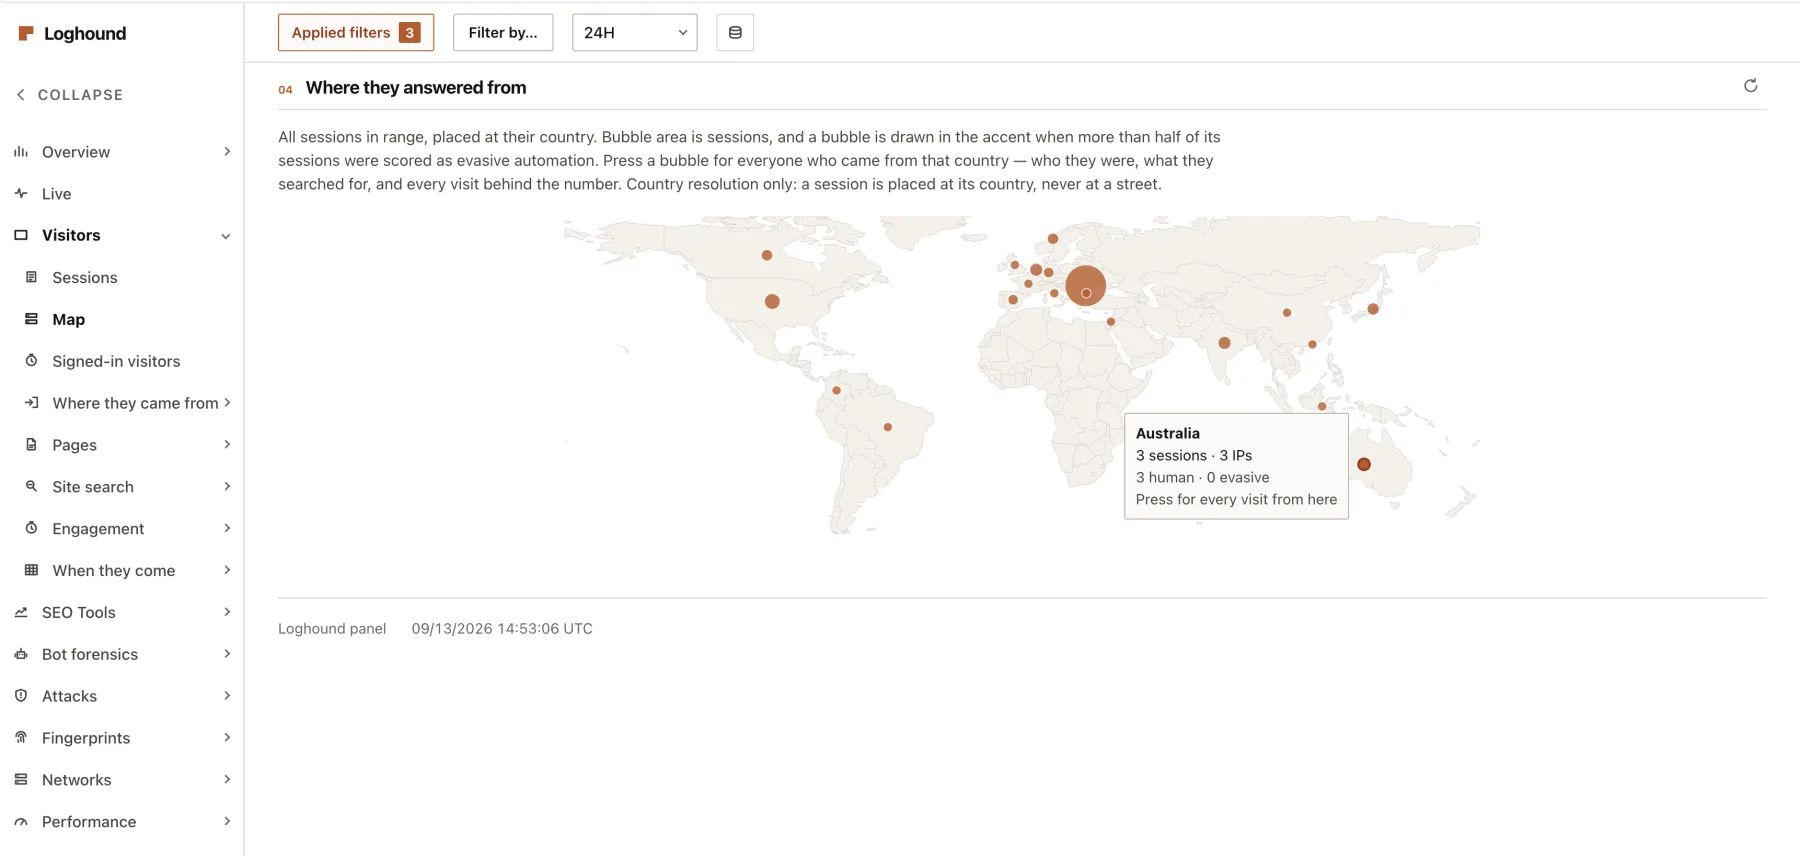This screenshot has width=1800, height=856.
Task: Expand the Bot forensics chevron
Action: point(227,654)
